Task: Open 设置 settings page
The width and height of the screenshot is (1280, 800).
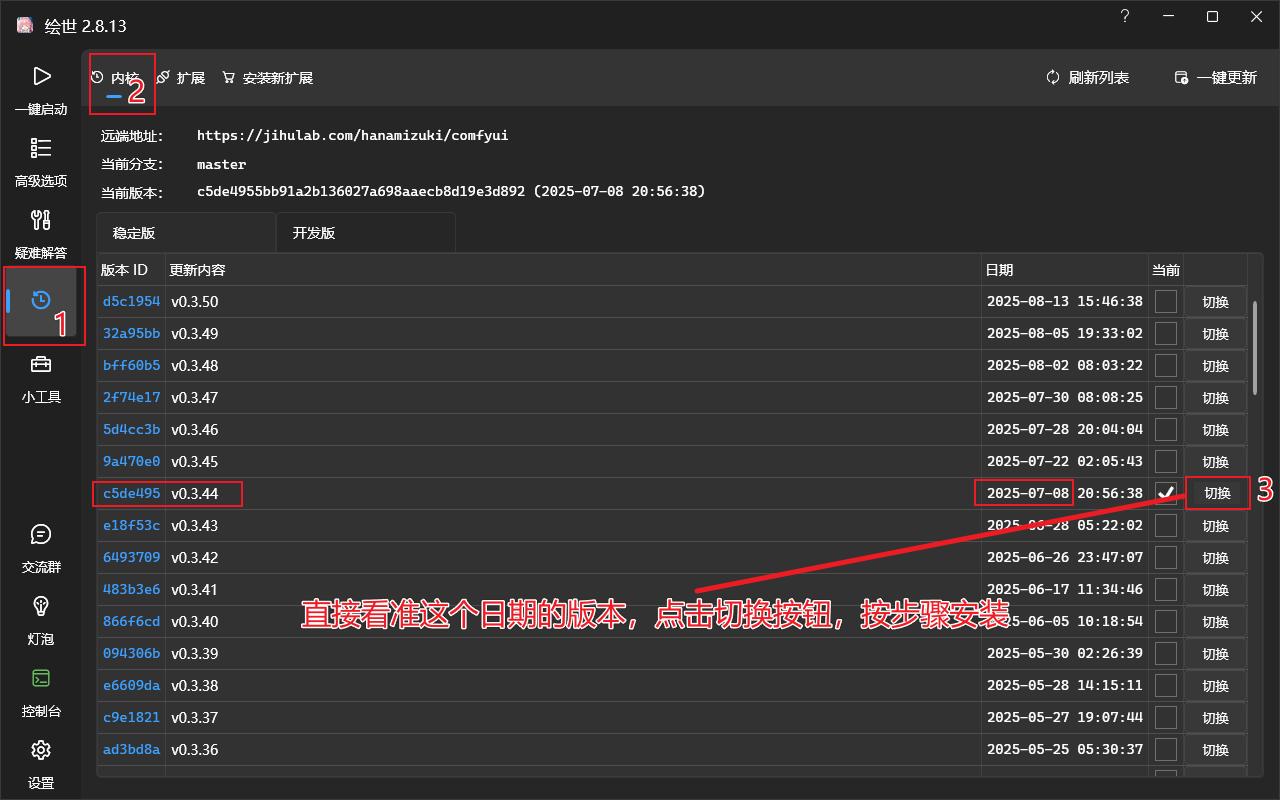Action: (x=41, y=764)
